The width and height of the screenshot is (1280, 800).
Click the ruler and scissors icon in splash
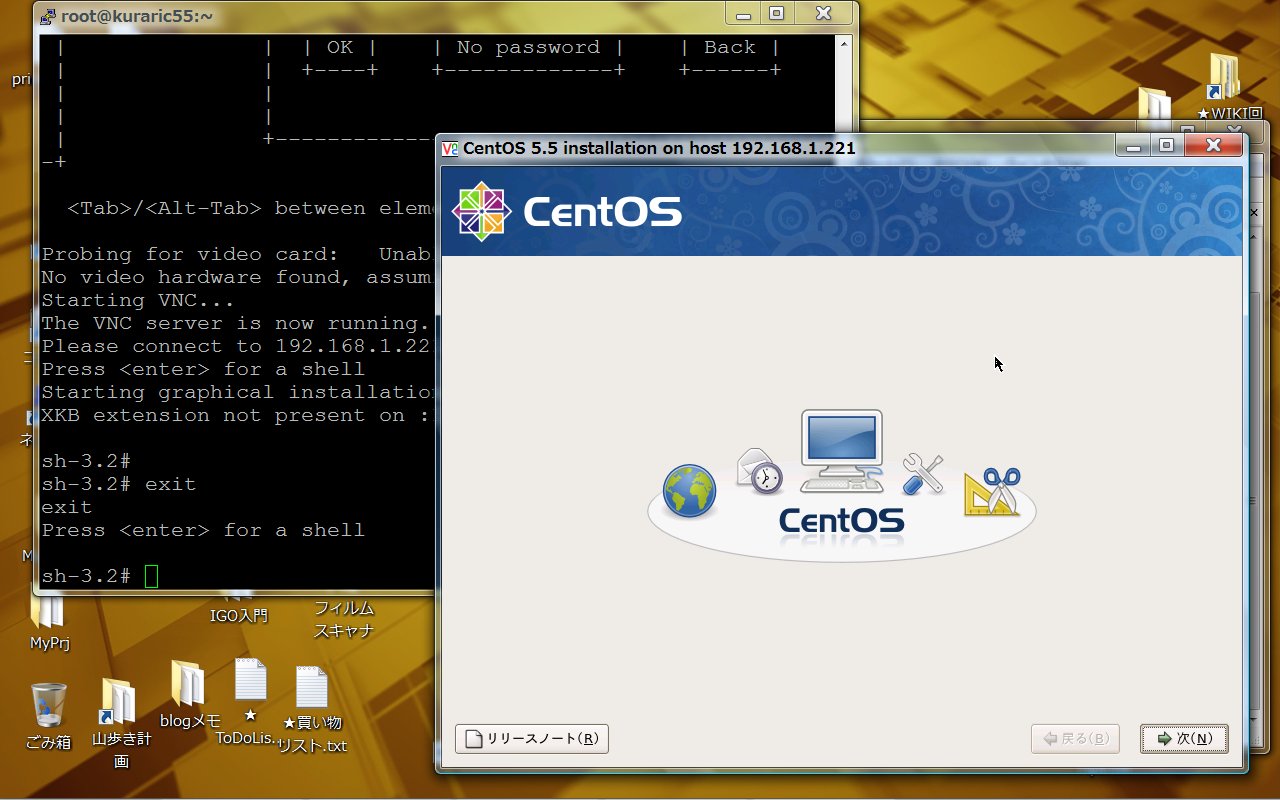(x=992, y=491)
